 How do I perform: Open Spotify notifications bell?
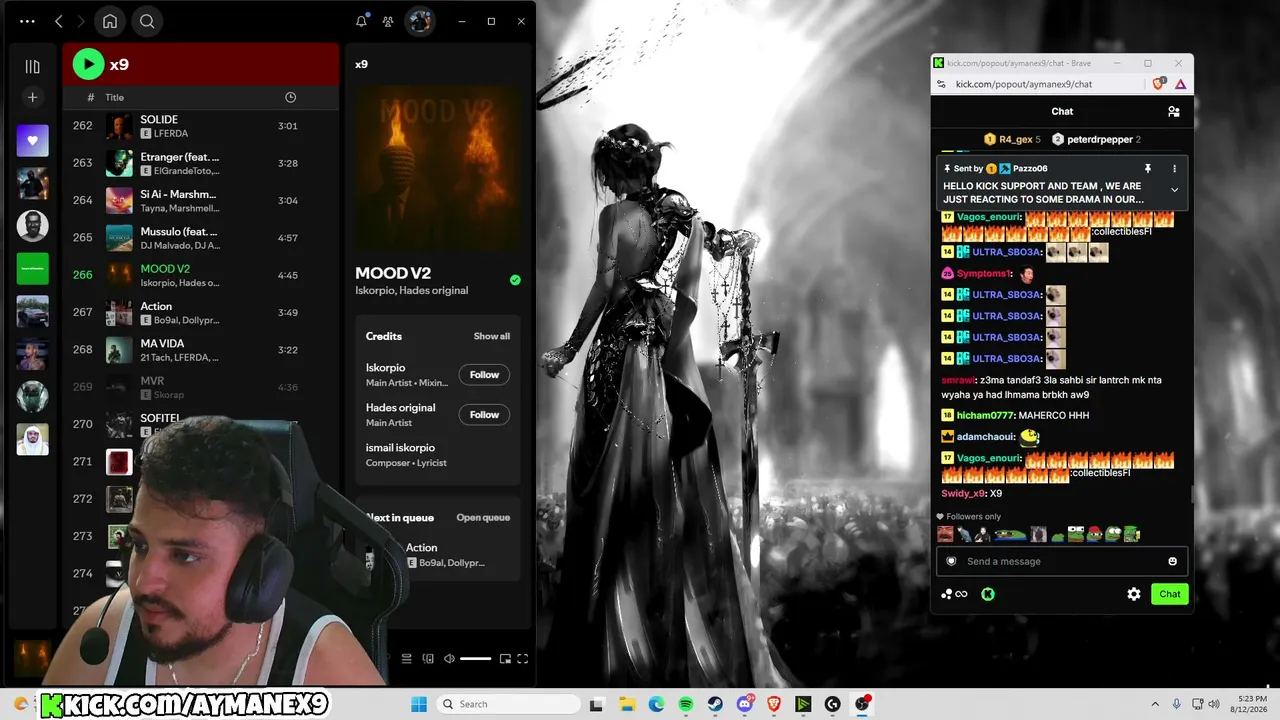(x=362, y=21)
